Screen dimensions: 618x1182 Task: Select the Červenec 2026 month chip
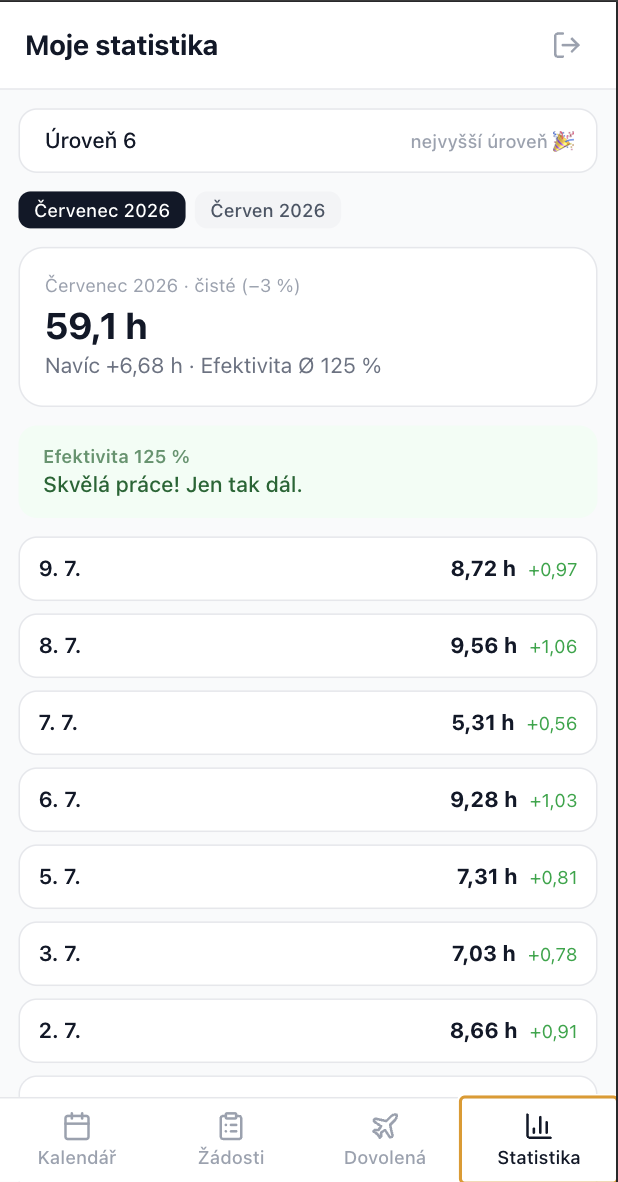tap(102, 210)
